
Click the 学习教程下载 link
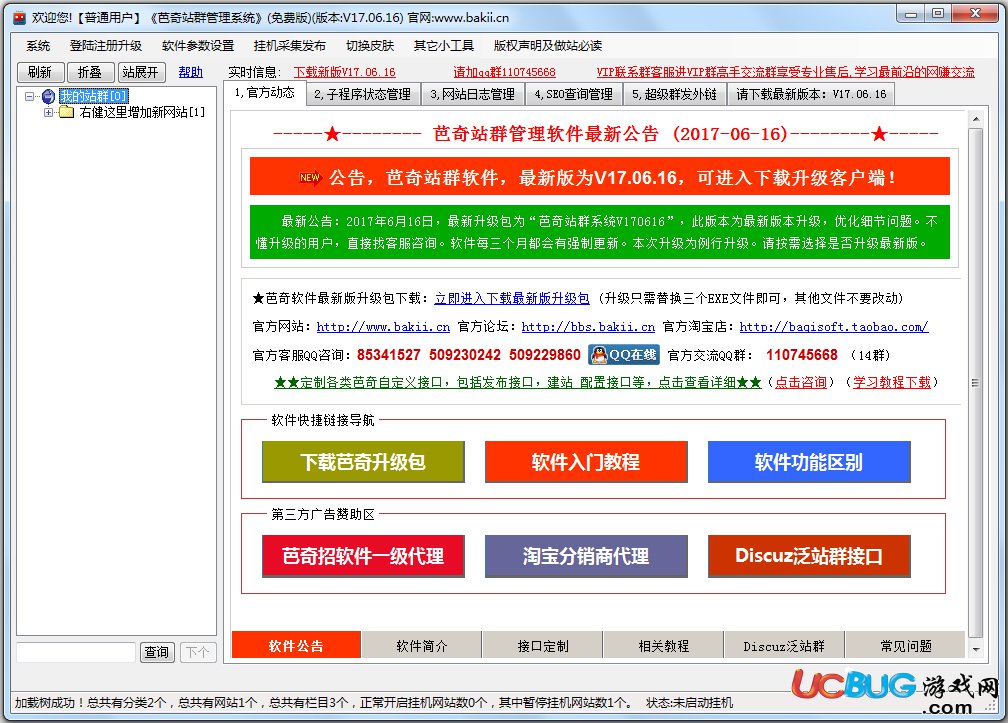[x=892, y=382]
